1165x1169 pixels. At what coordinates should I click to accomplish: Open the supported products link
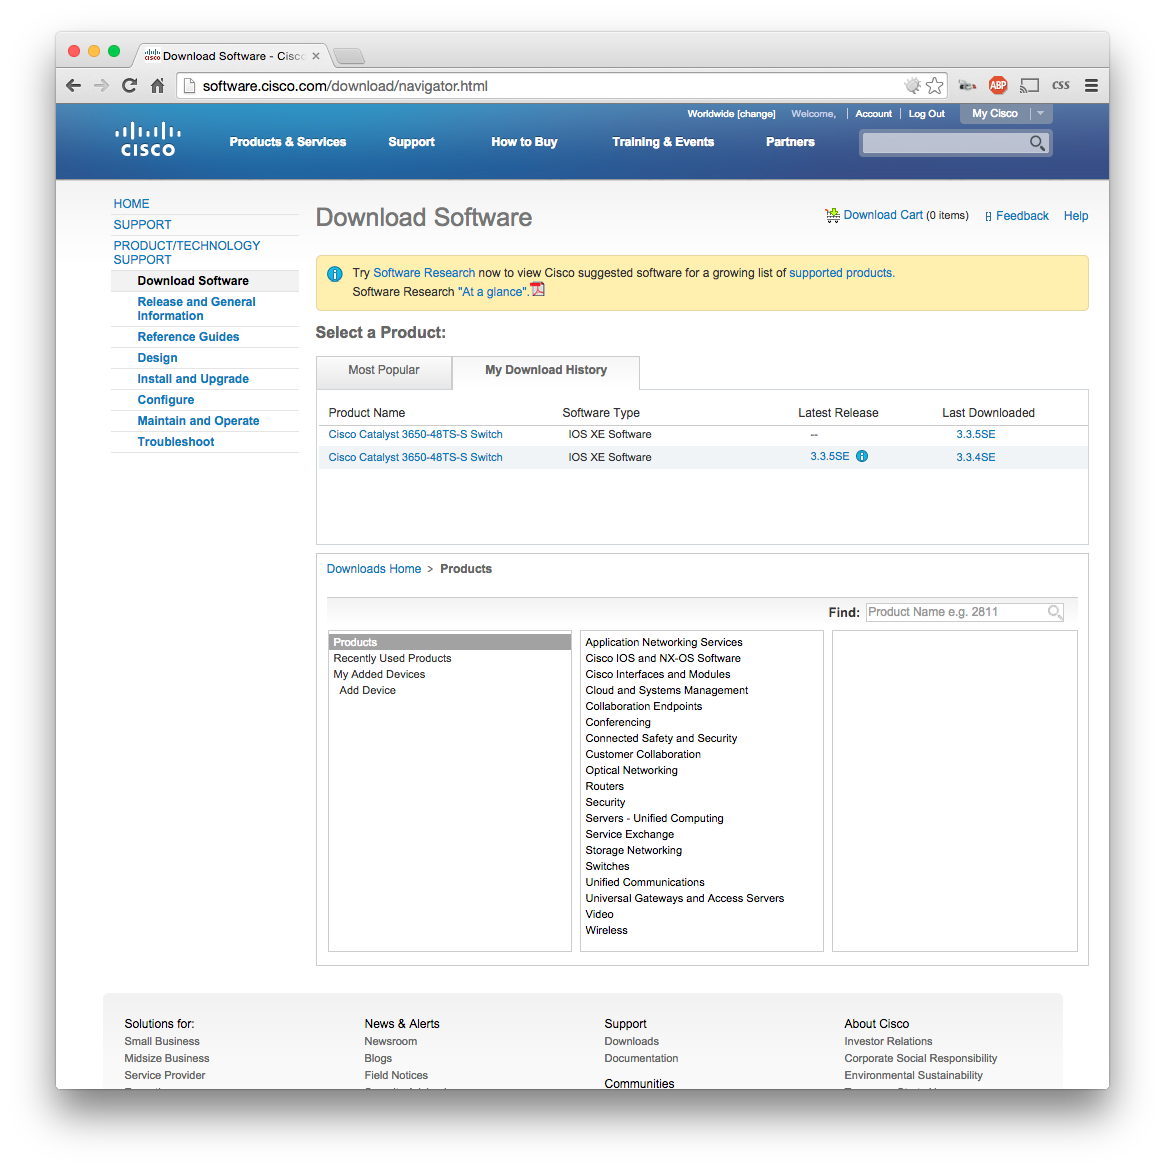(x=841, y=273)
